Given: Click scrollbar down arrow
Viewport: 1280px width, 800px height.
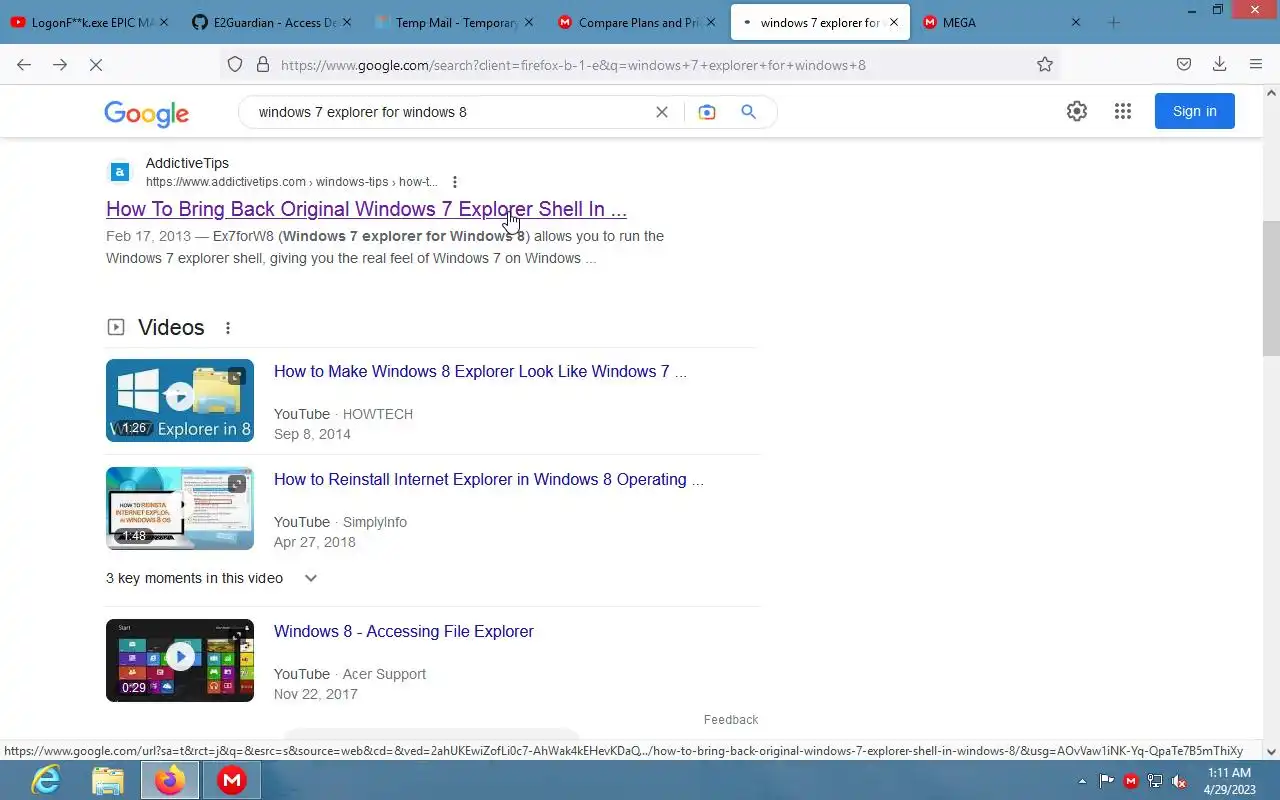Looking at the screenshot, I should (x=1271, y=751).
